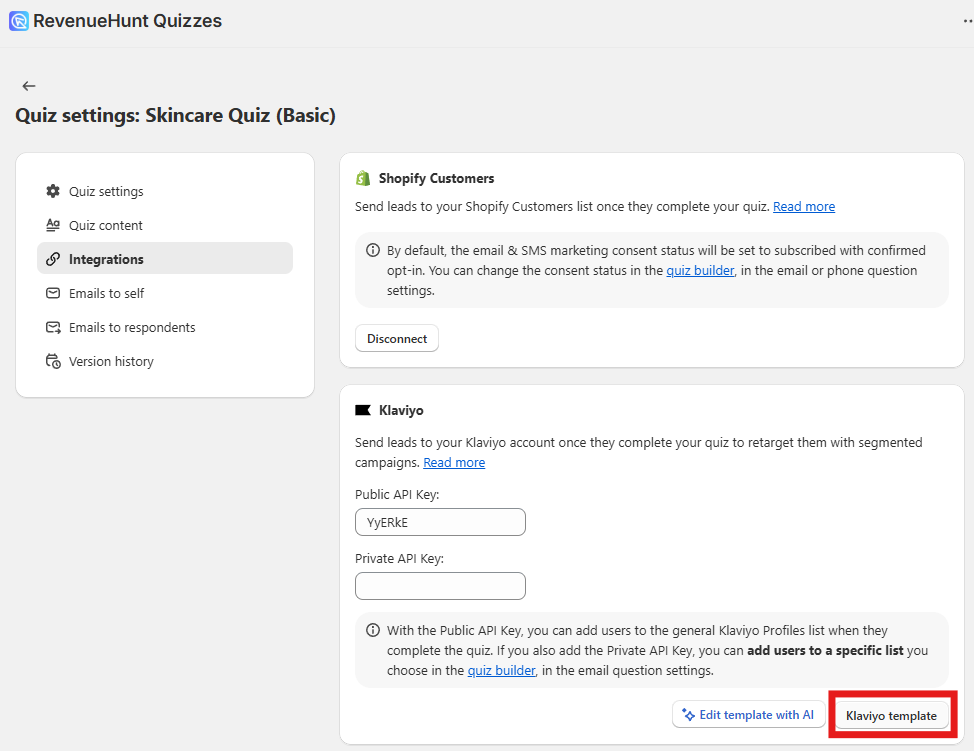Click the Quiz settings gear icon

pyautogui.click(x=53, y=191)
